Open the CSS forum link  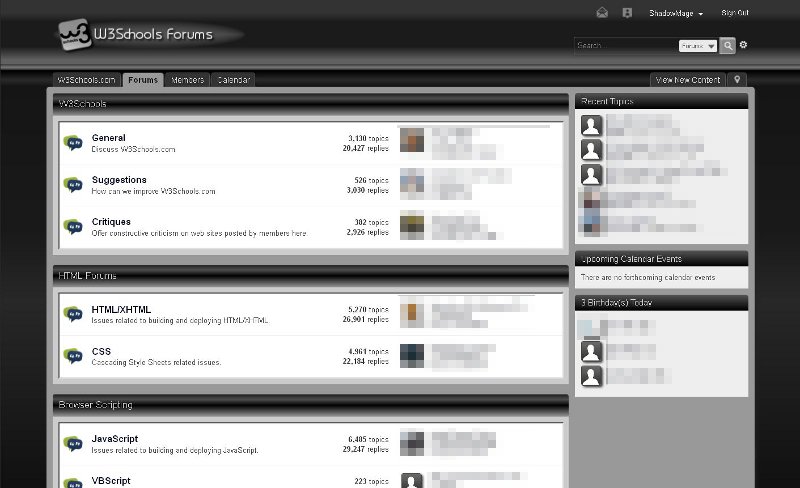[x=101, y=351]
